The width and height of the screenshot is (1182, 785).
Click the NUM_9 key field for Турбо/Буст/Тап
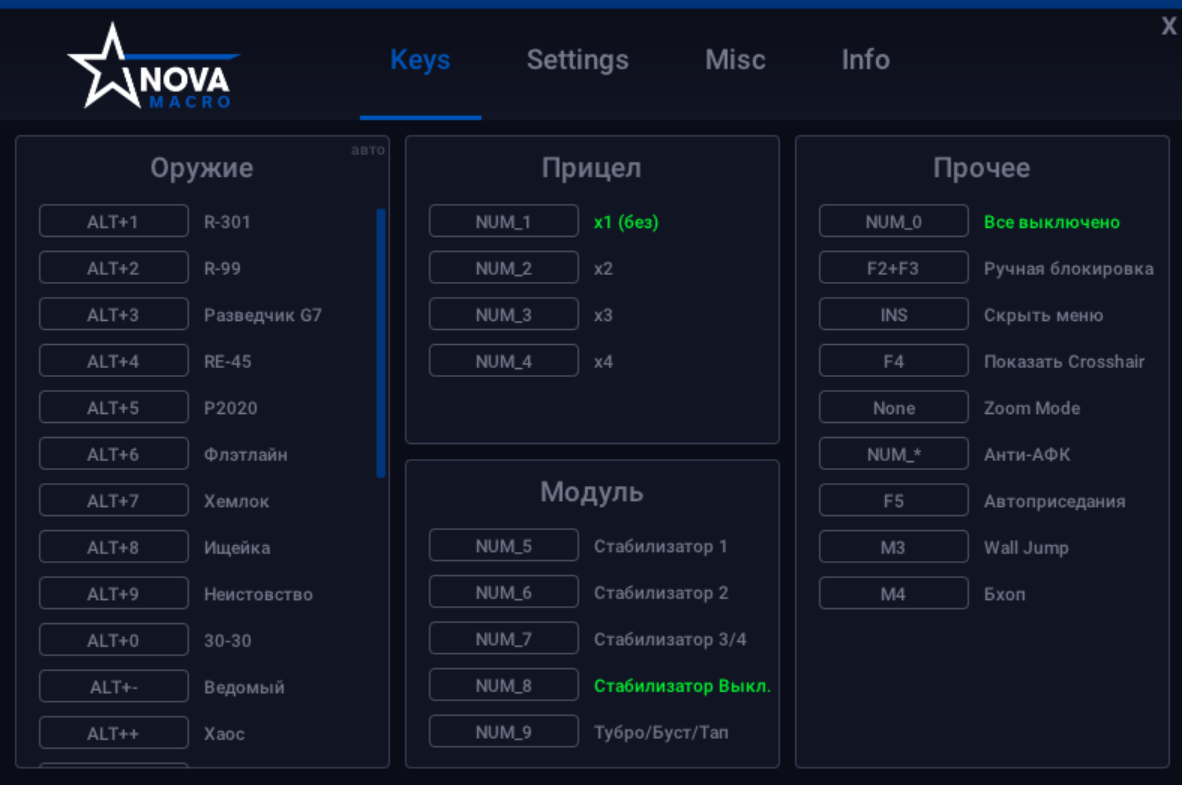pos(504,732)
